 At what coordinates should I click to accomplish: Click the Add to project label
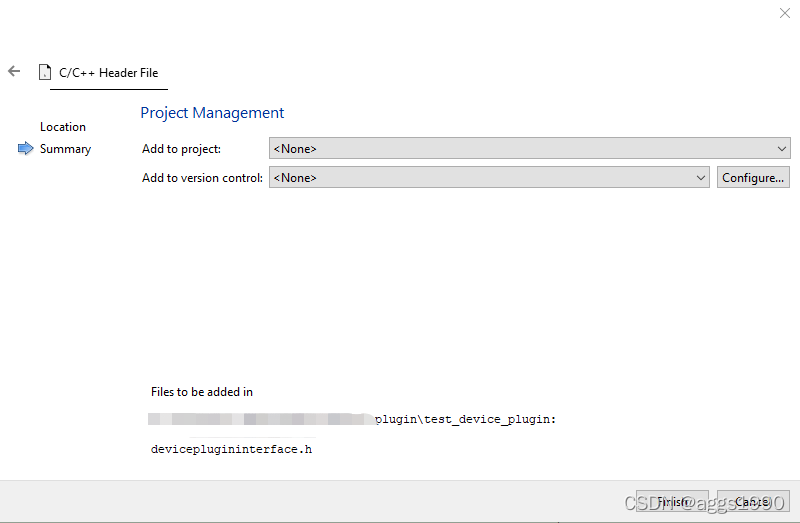click(x=182, y=149)
